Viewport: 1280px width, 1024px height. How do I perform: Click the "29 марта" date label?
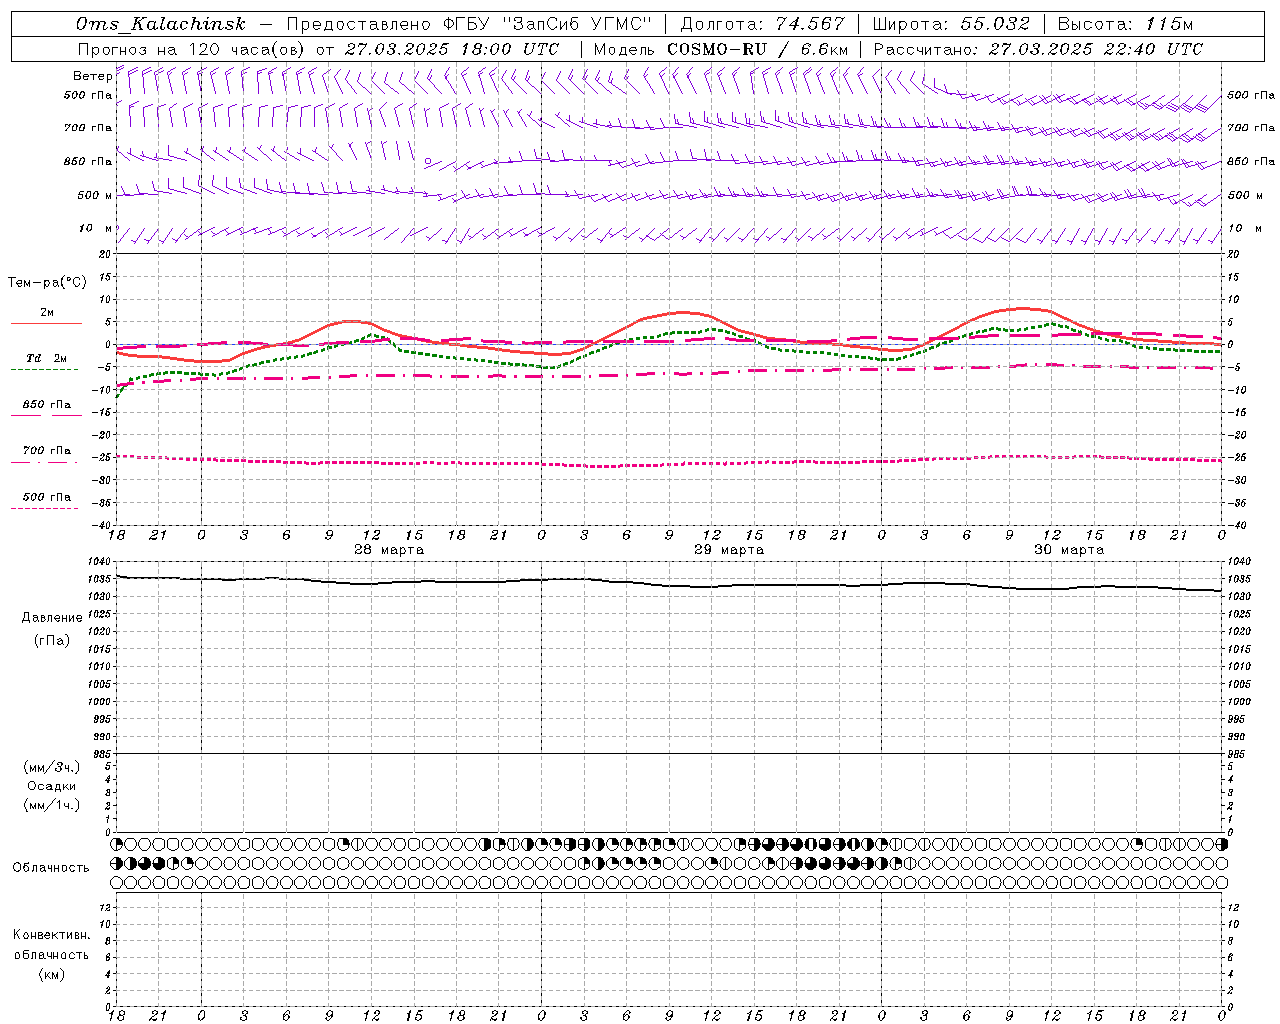coord(729,550)
